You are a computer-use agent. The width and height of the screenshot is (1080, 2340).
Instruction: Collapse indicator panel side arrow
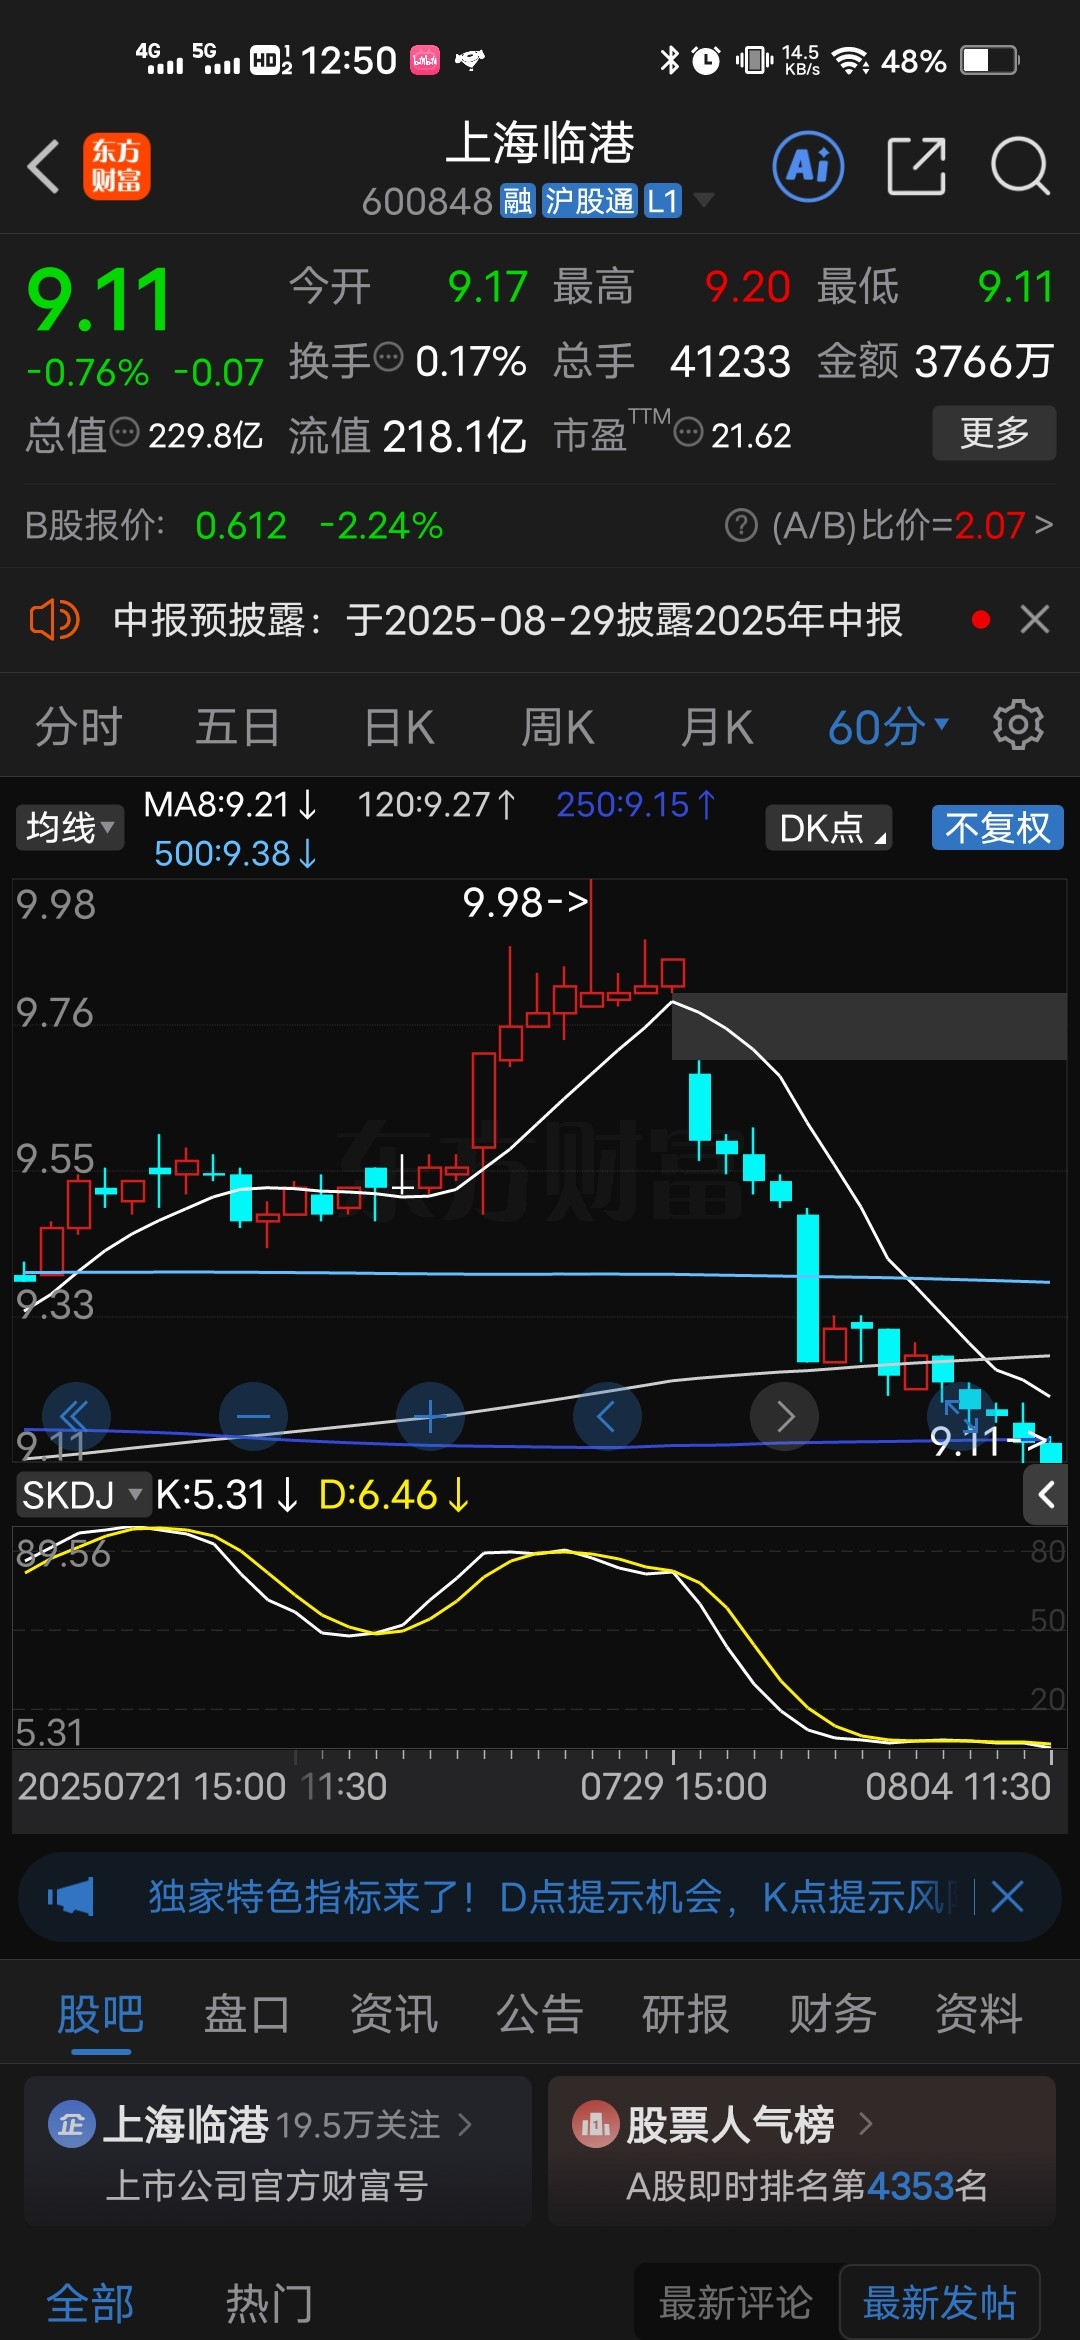(1046, 1495)
